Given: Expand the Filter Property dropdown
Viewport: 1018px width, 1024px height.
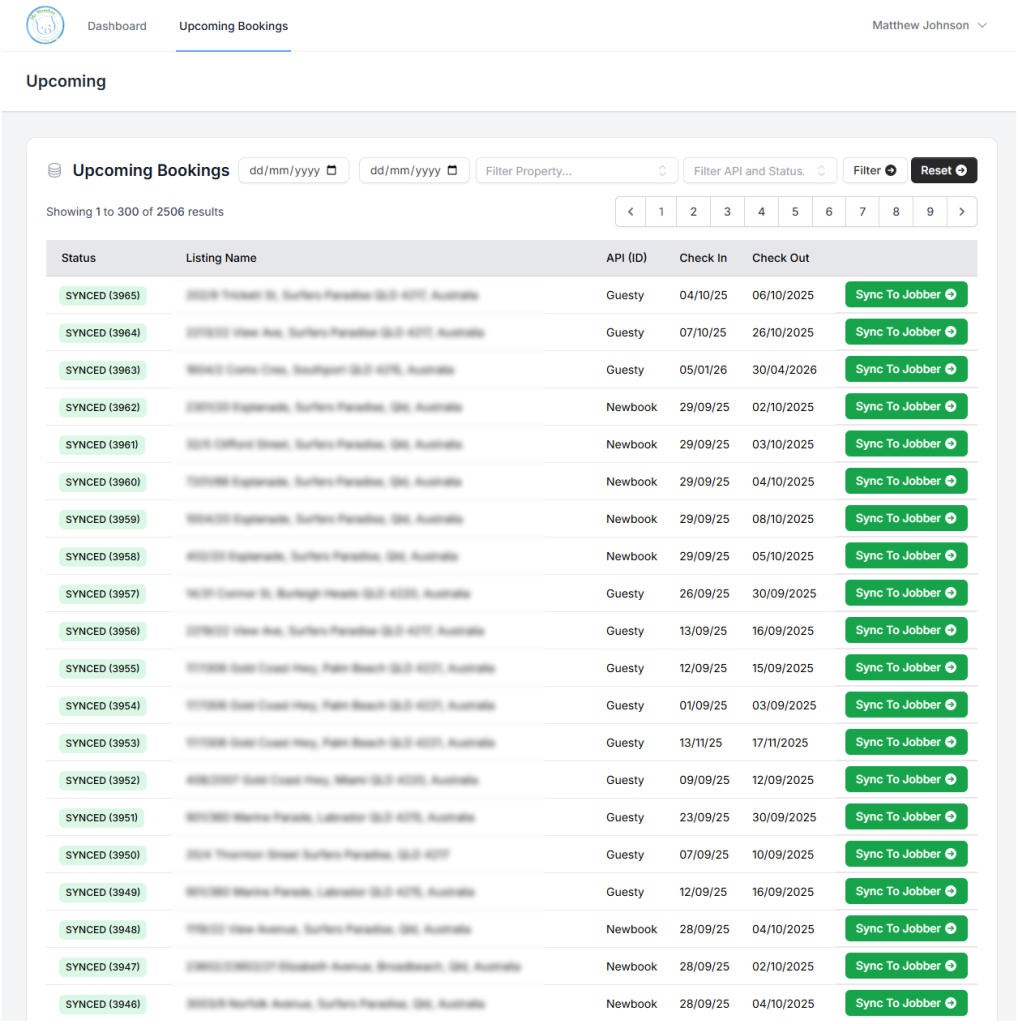Looking at the screenshot, I should tap(576, 171).
